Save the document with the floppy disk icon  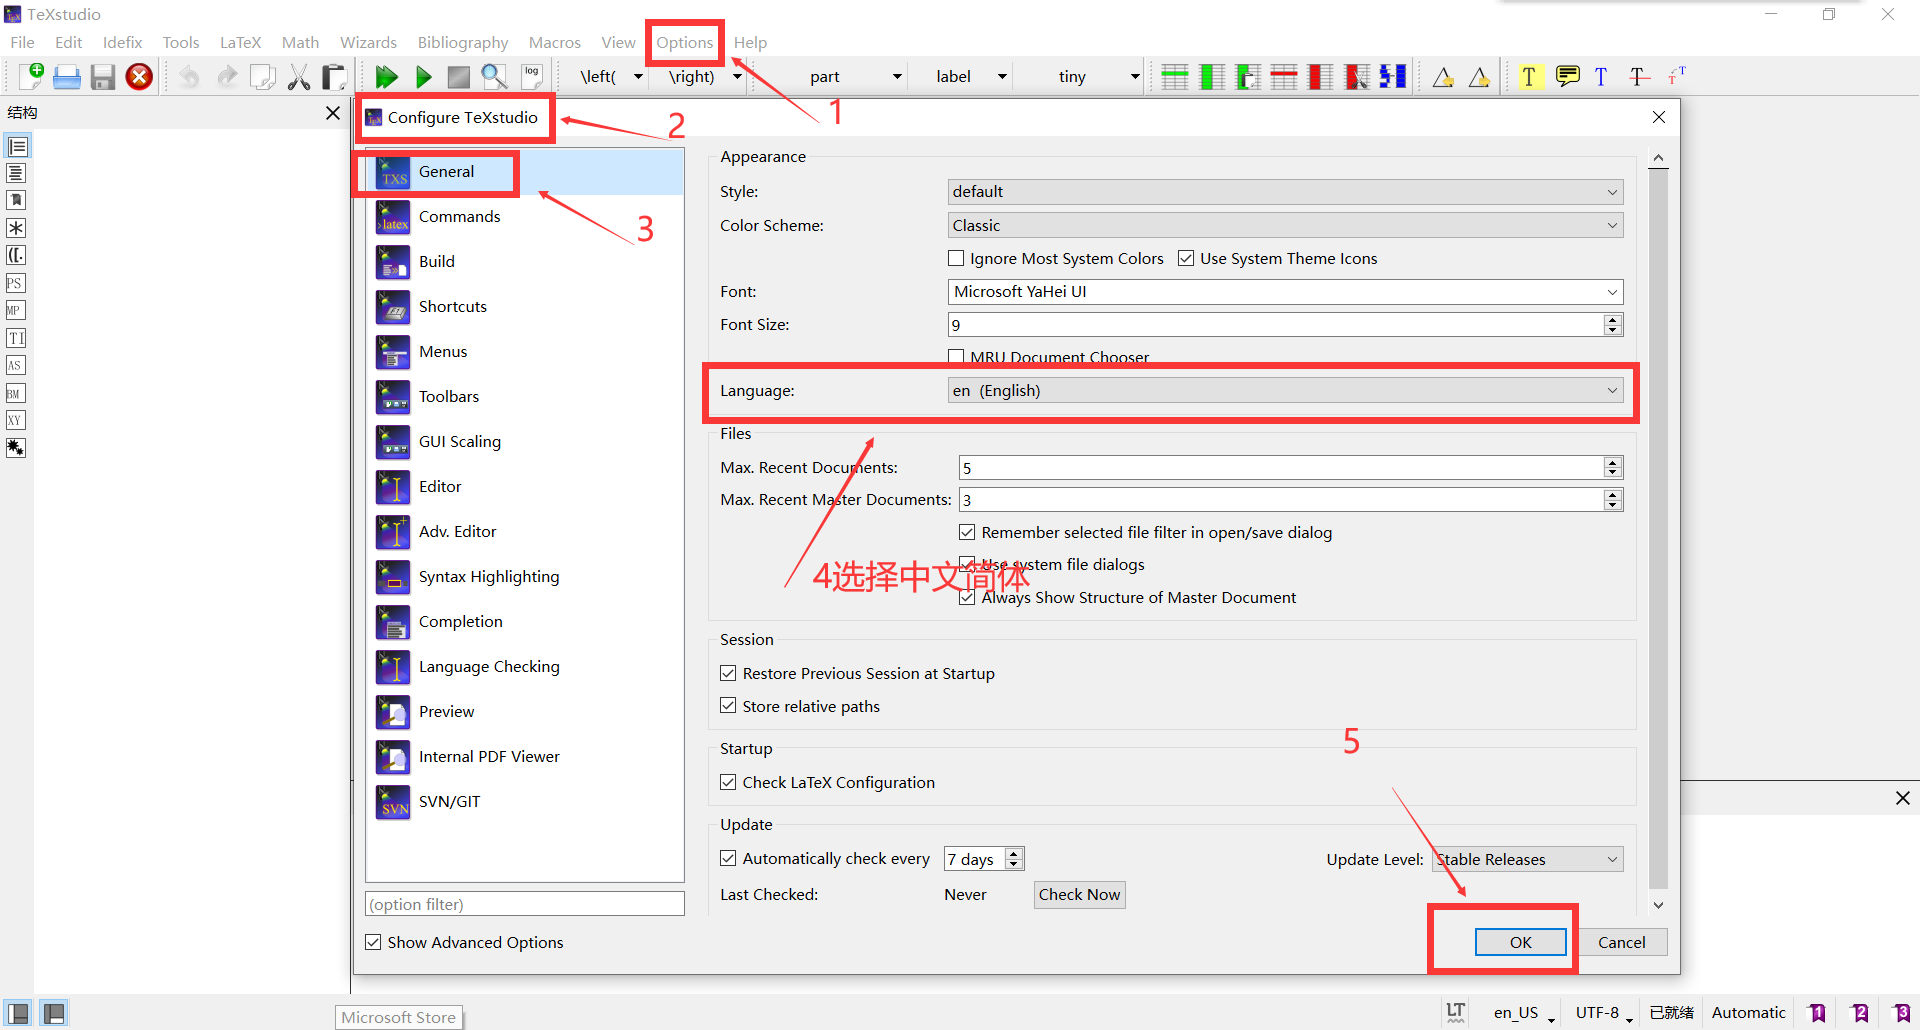(x=103, y=77)
